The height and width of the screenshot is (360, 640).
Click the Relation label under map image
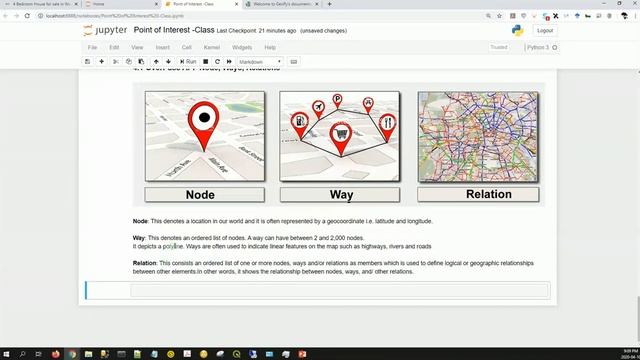tap(478, 194)
